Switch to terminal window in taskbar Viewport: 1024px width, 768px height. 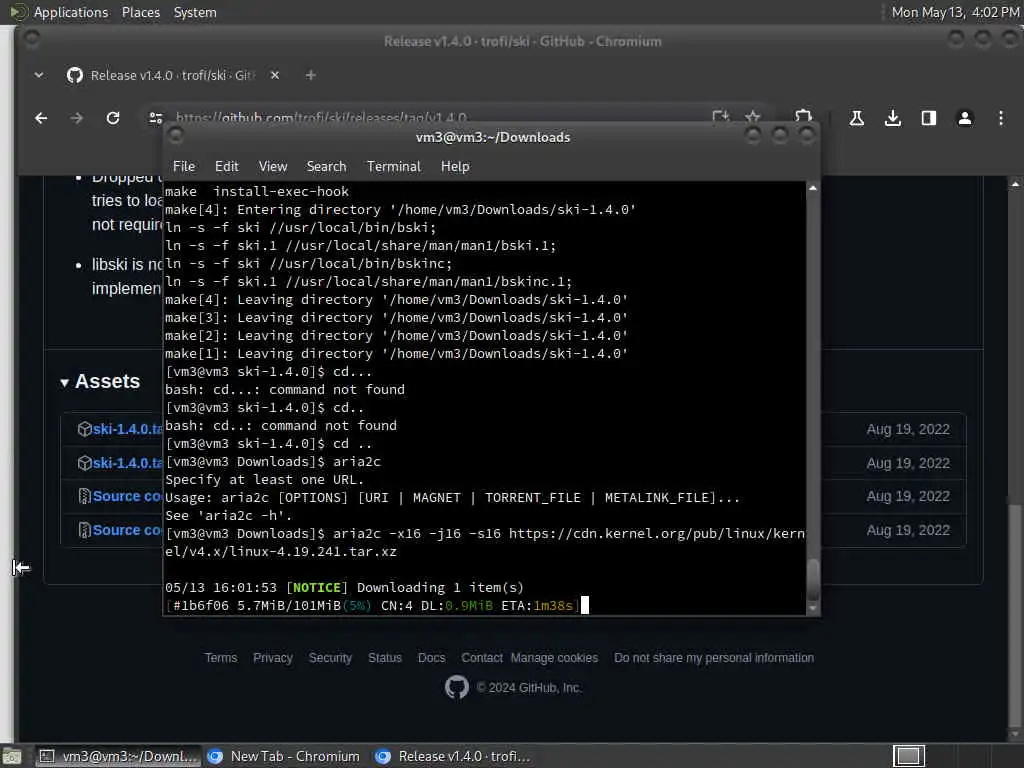(x=118, y=756)
